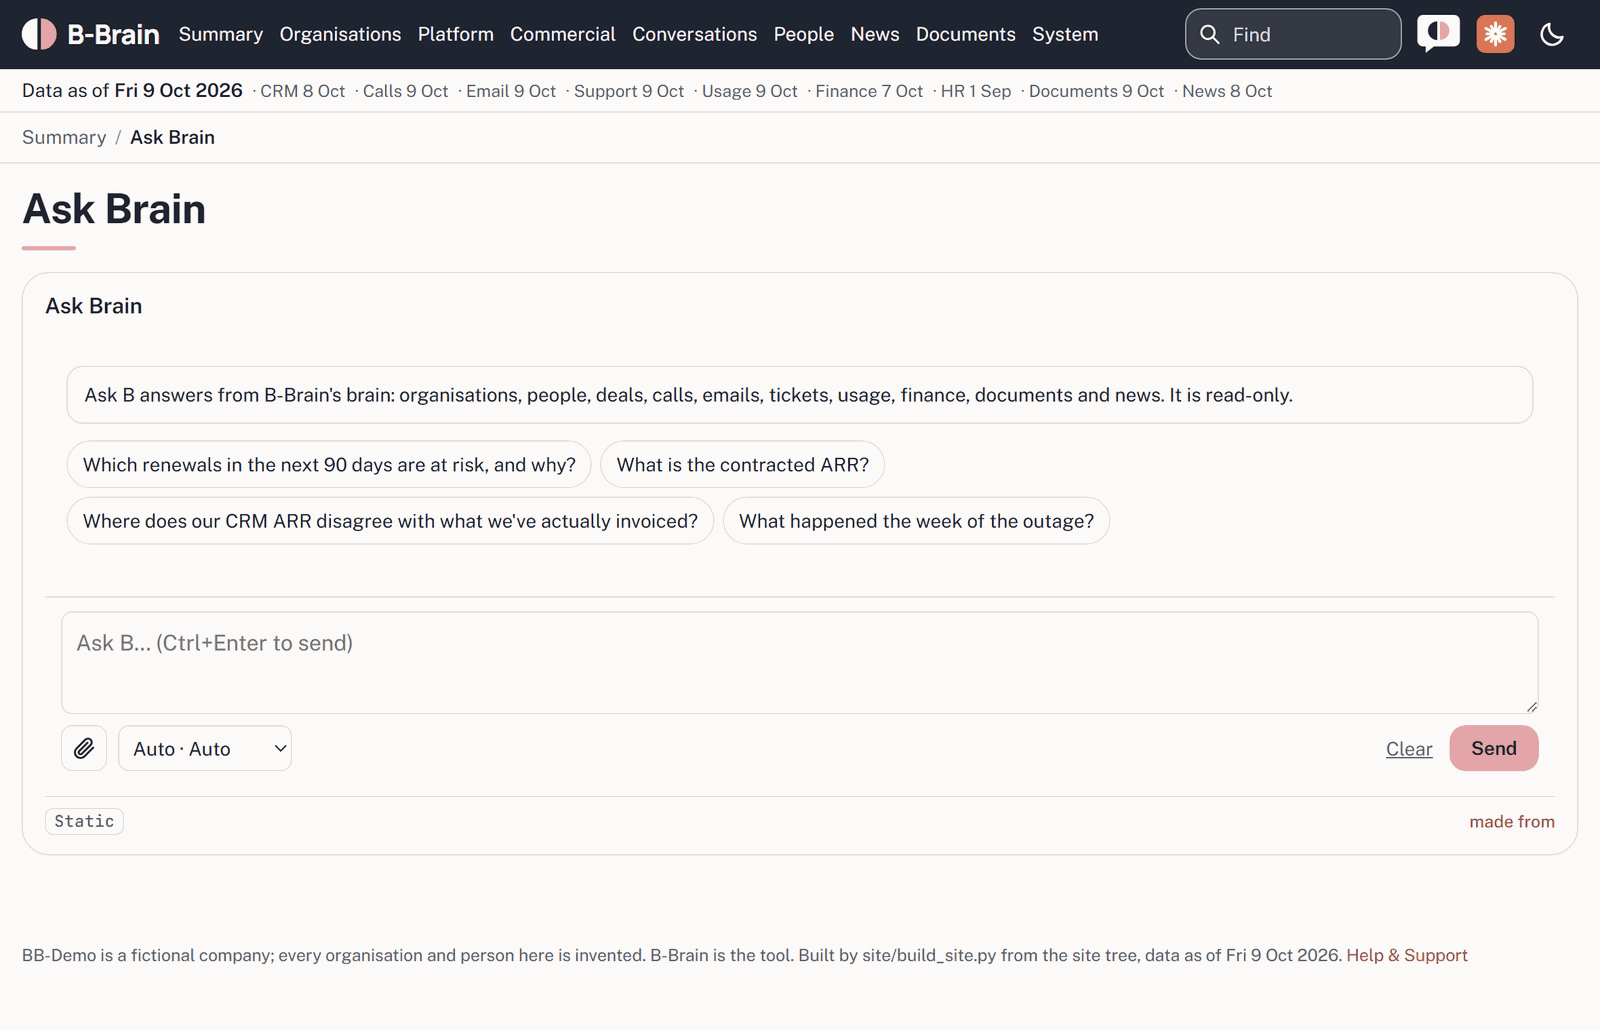The width and height of the screenshot is (1600, 1031).
Task: Open the Summary nav menu
Action: [x=221, y=34]
